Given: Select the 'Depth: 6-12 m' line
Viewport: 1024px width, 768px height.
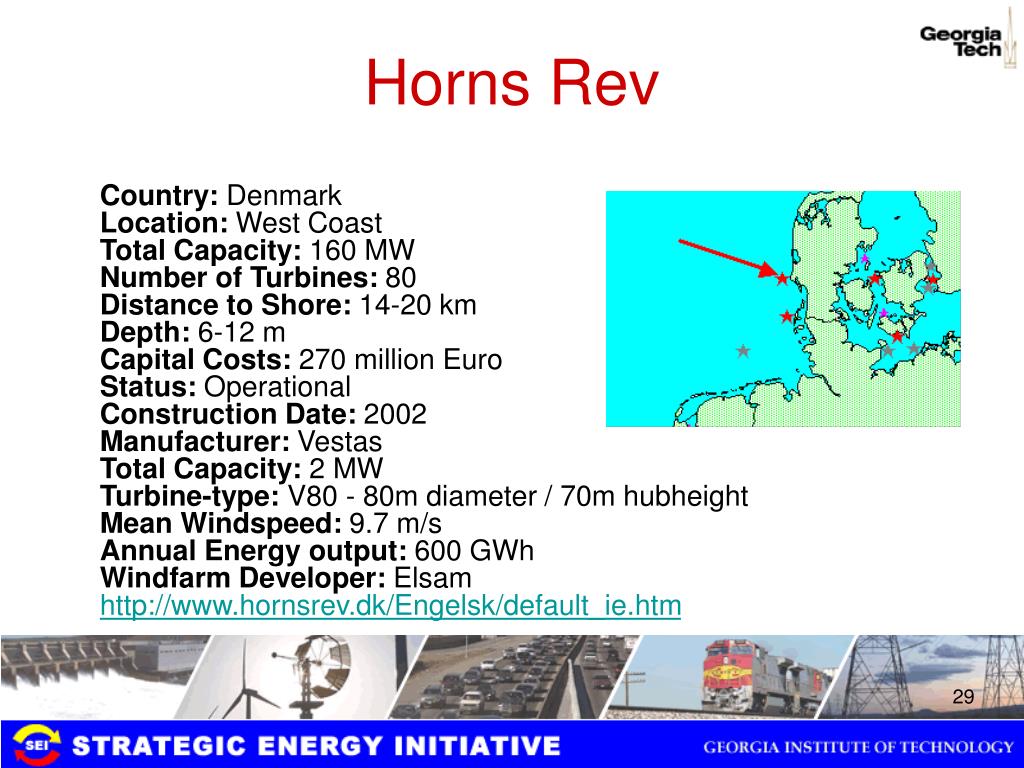Looking at the screenshot, I should tap(193, 332).
